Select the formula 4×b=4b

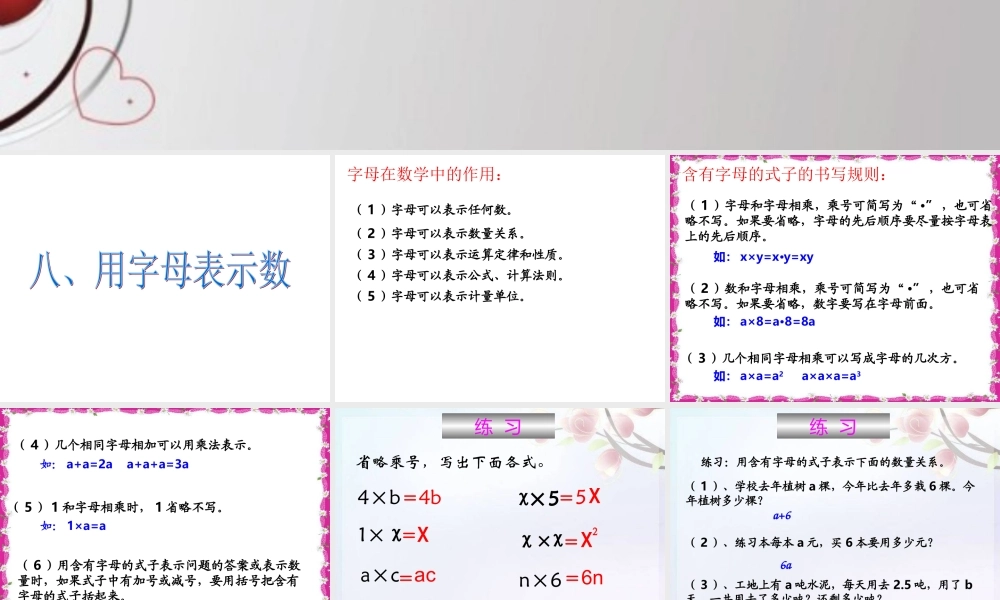pyautogui.click(x=400, y=496)
